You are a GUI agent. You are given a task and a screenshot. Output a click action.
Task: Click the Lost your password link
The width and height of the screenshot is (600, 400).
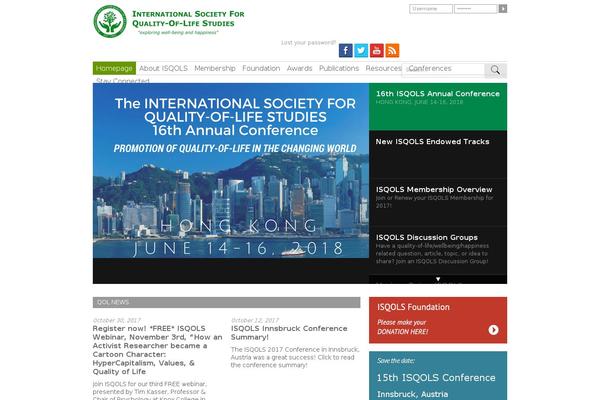click(308, 42)
